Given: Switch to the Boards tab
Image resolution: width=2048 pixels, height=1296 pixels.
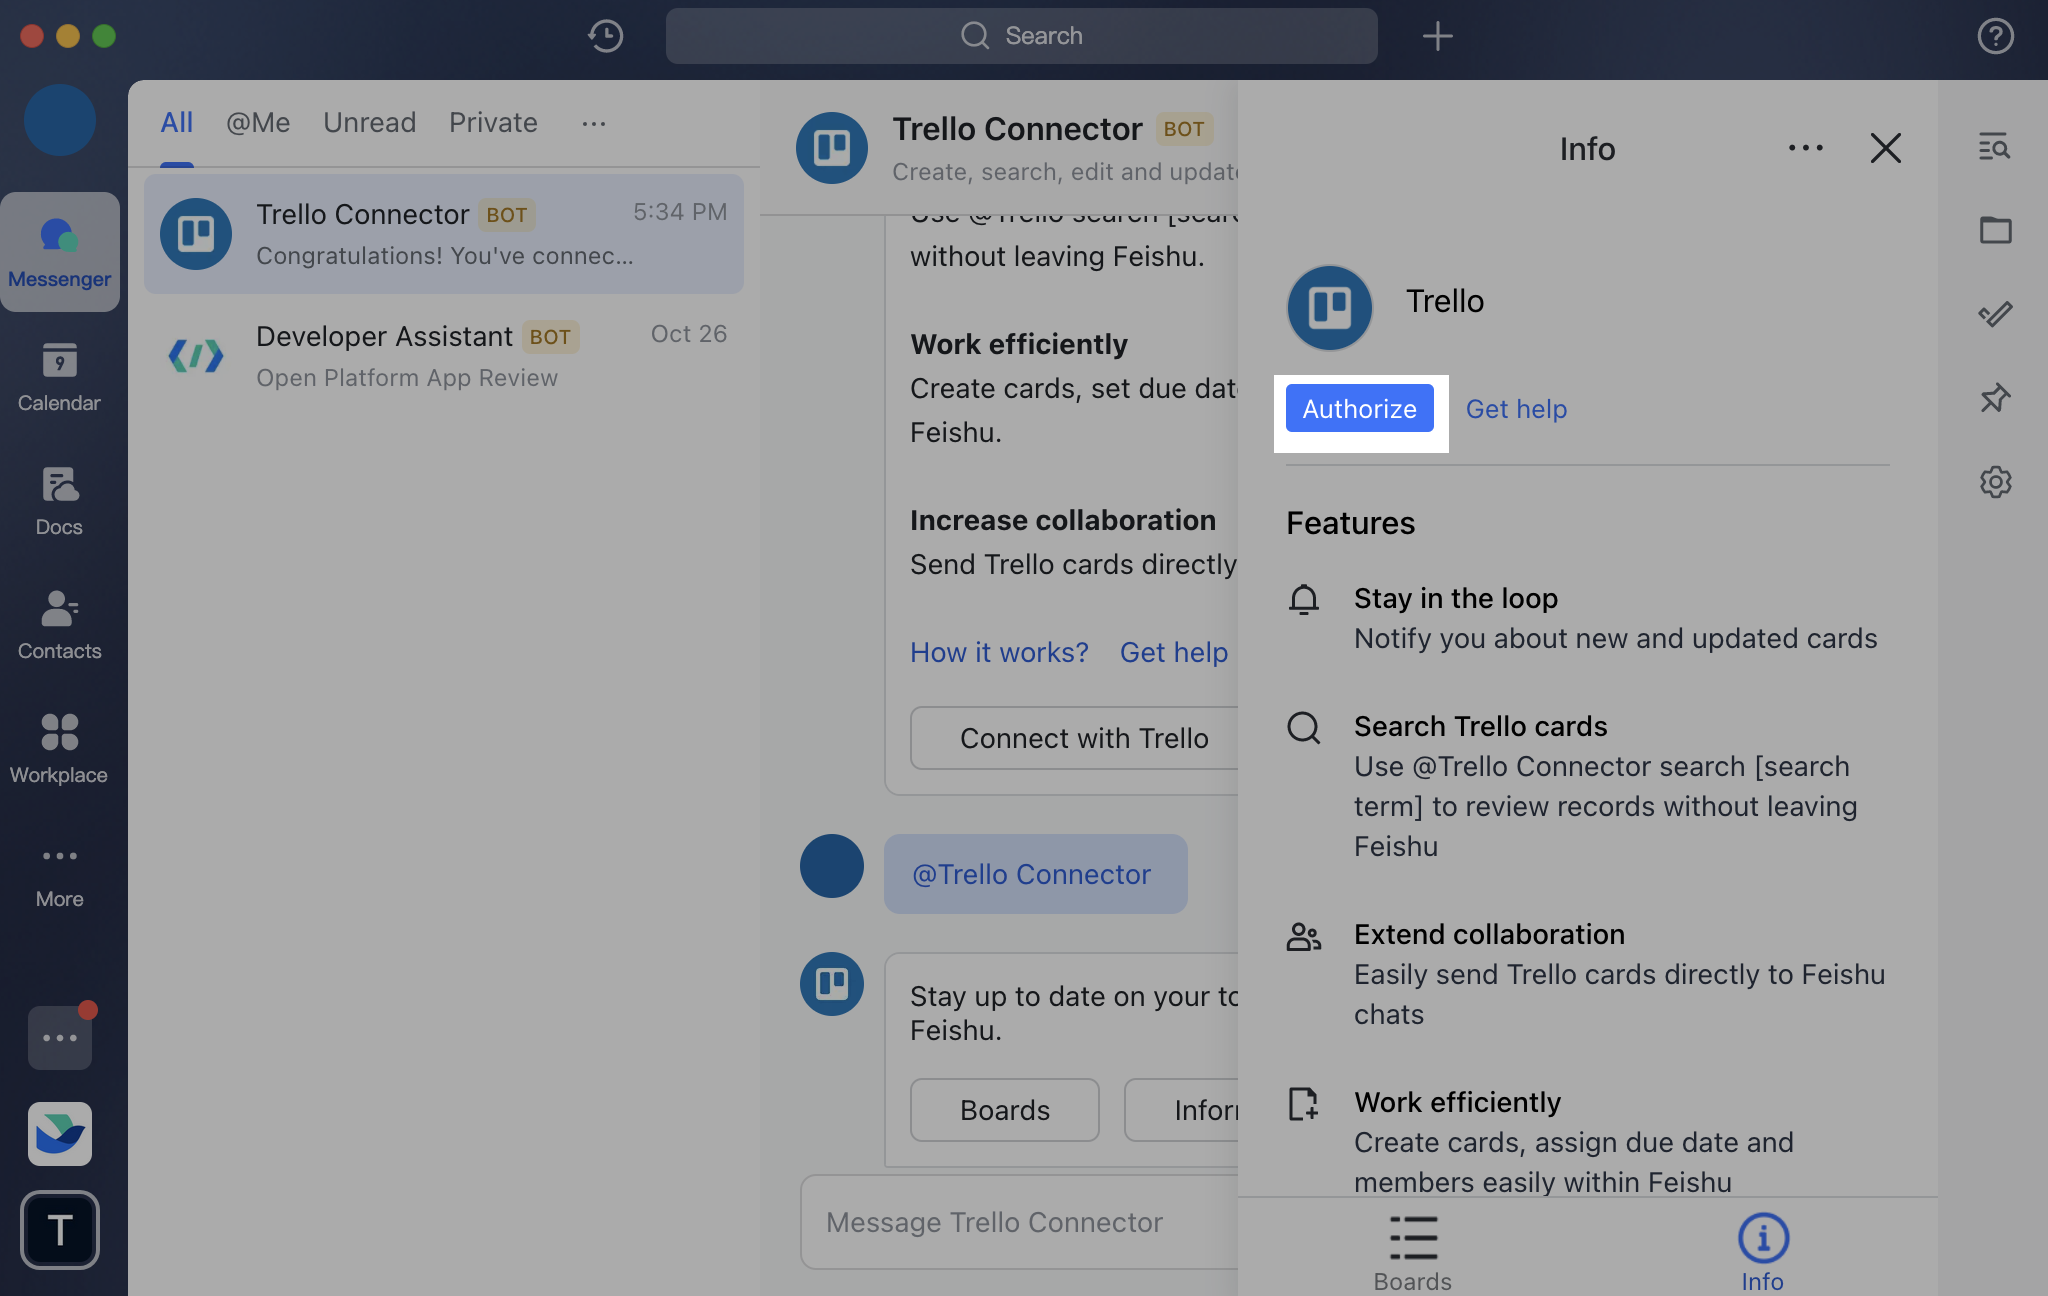Looking at the screenshot, I should (1411, 1248).
